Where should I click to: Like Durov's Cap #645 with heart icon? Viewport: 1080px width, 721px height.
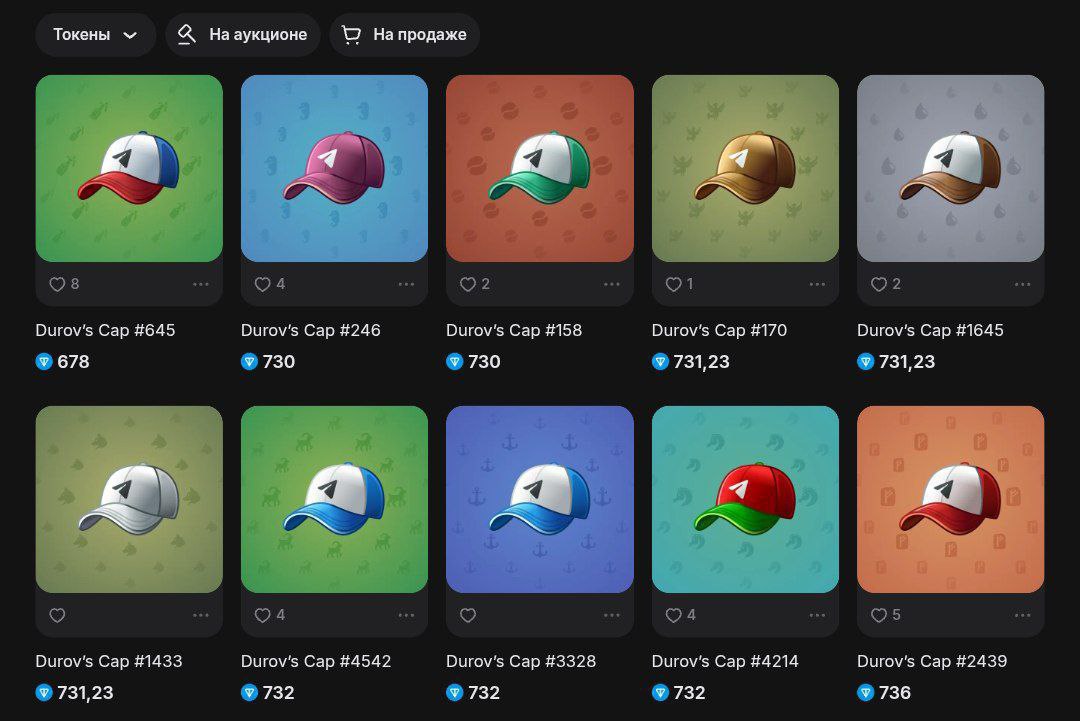(x=57, y=284)
